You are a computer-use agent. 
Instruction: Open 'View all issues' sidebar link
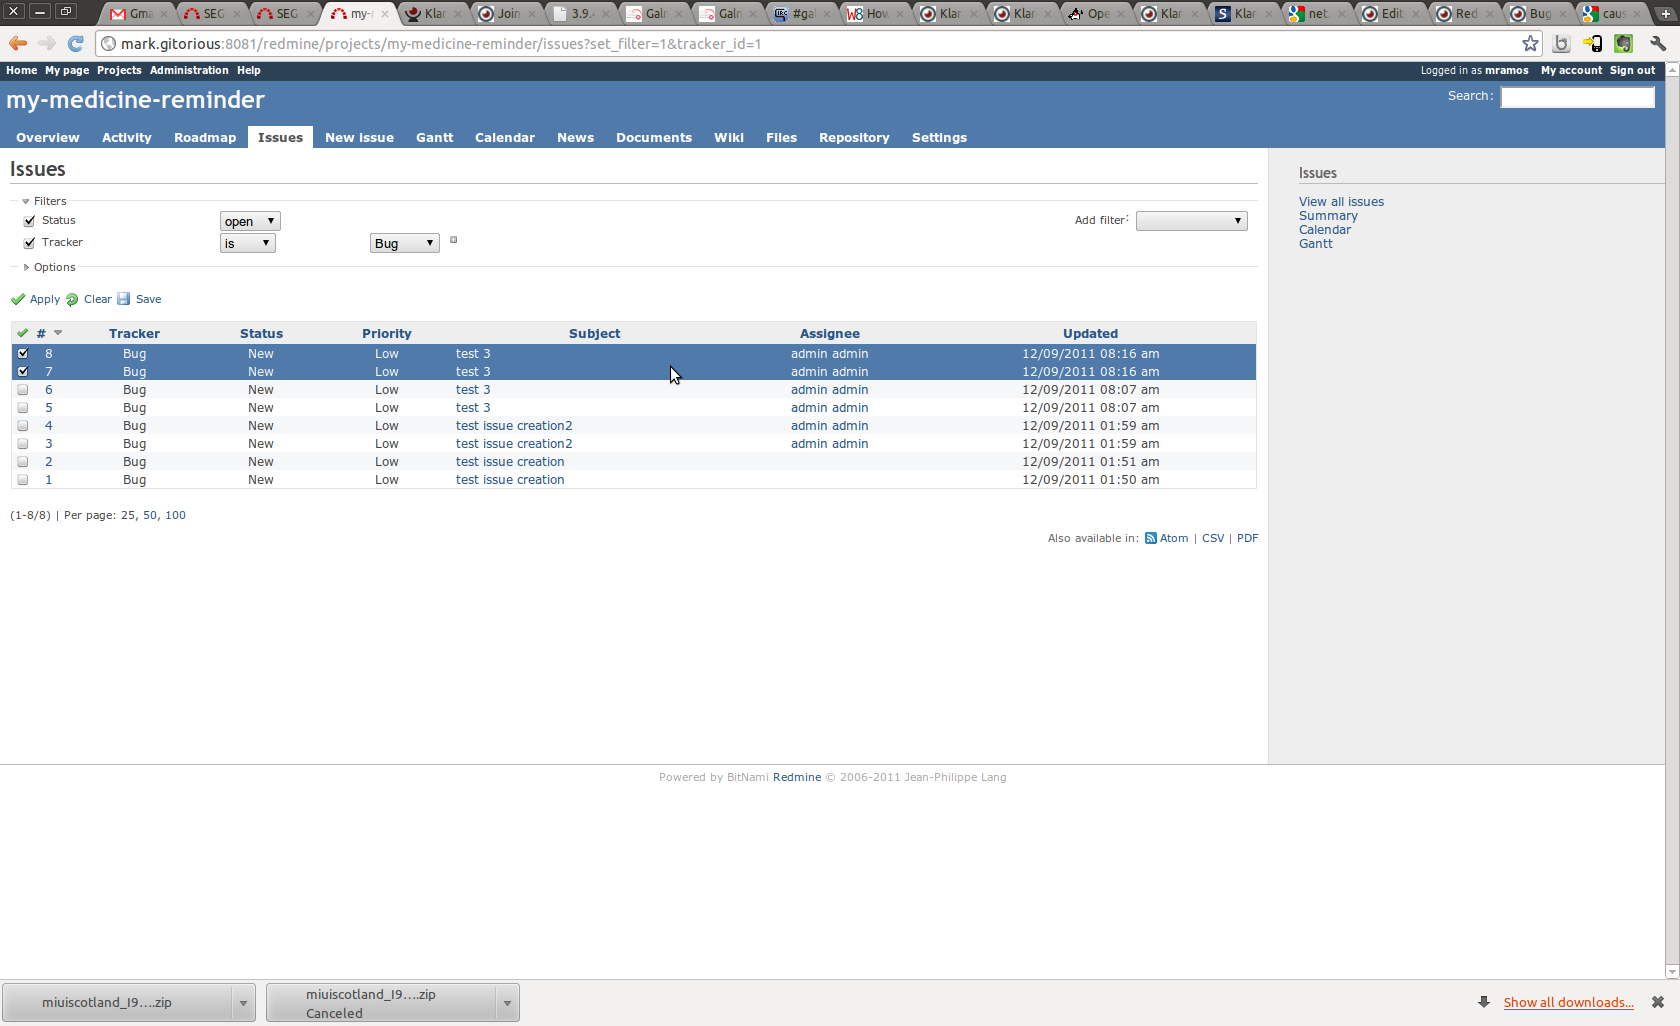[x=1341, y=202]
